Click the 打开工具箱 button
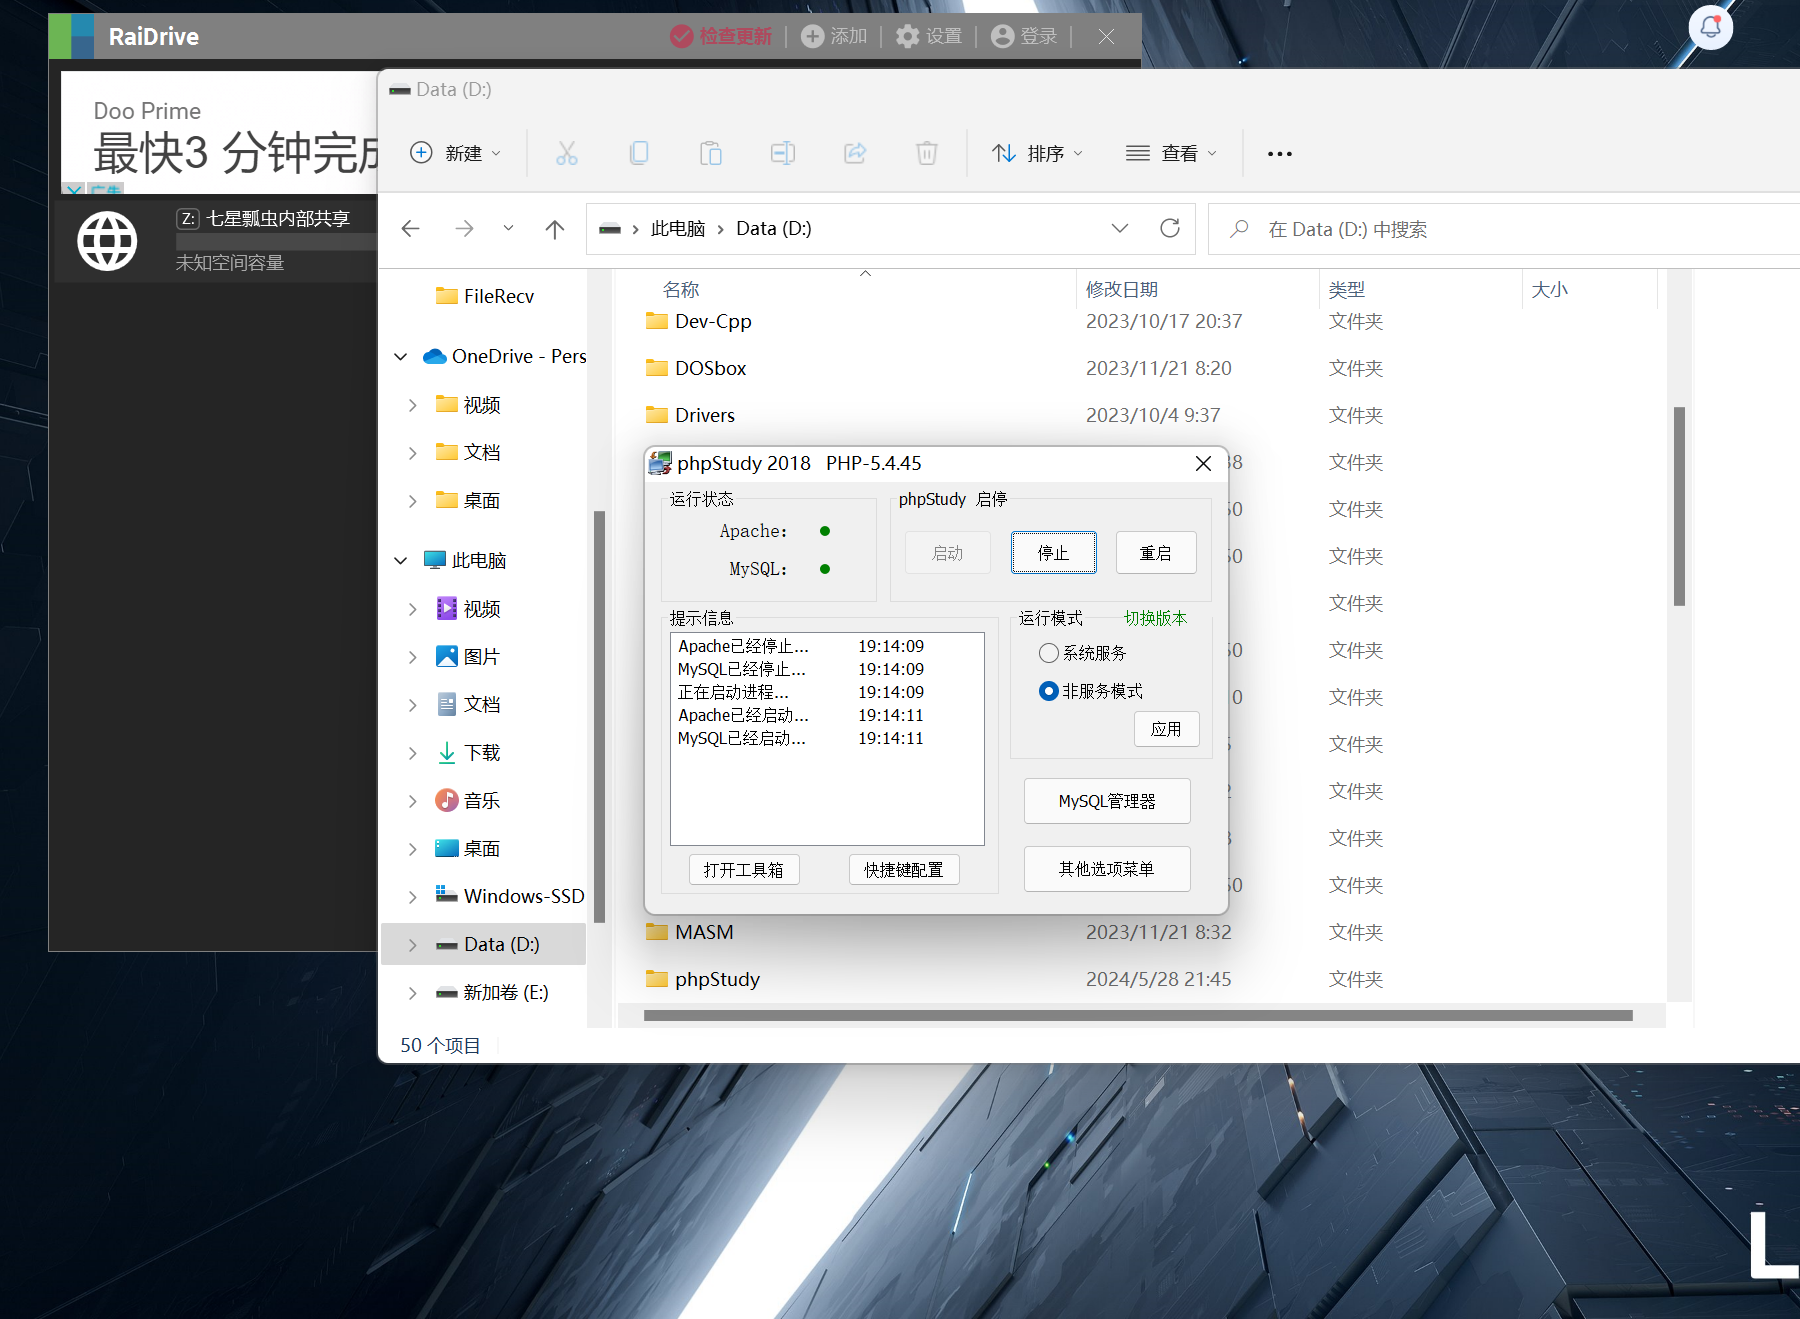 pyautogui.click(x=744, y=870)
